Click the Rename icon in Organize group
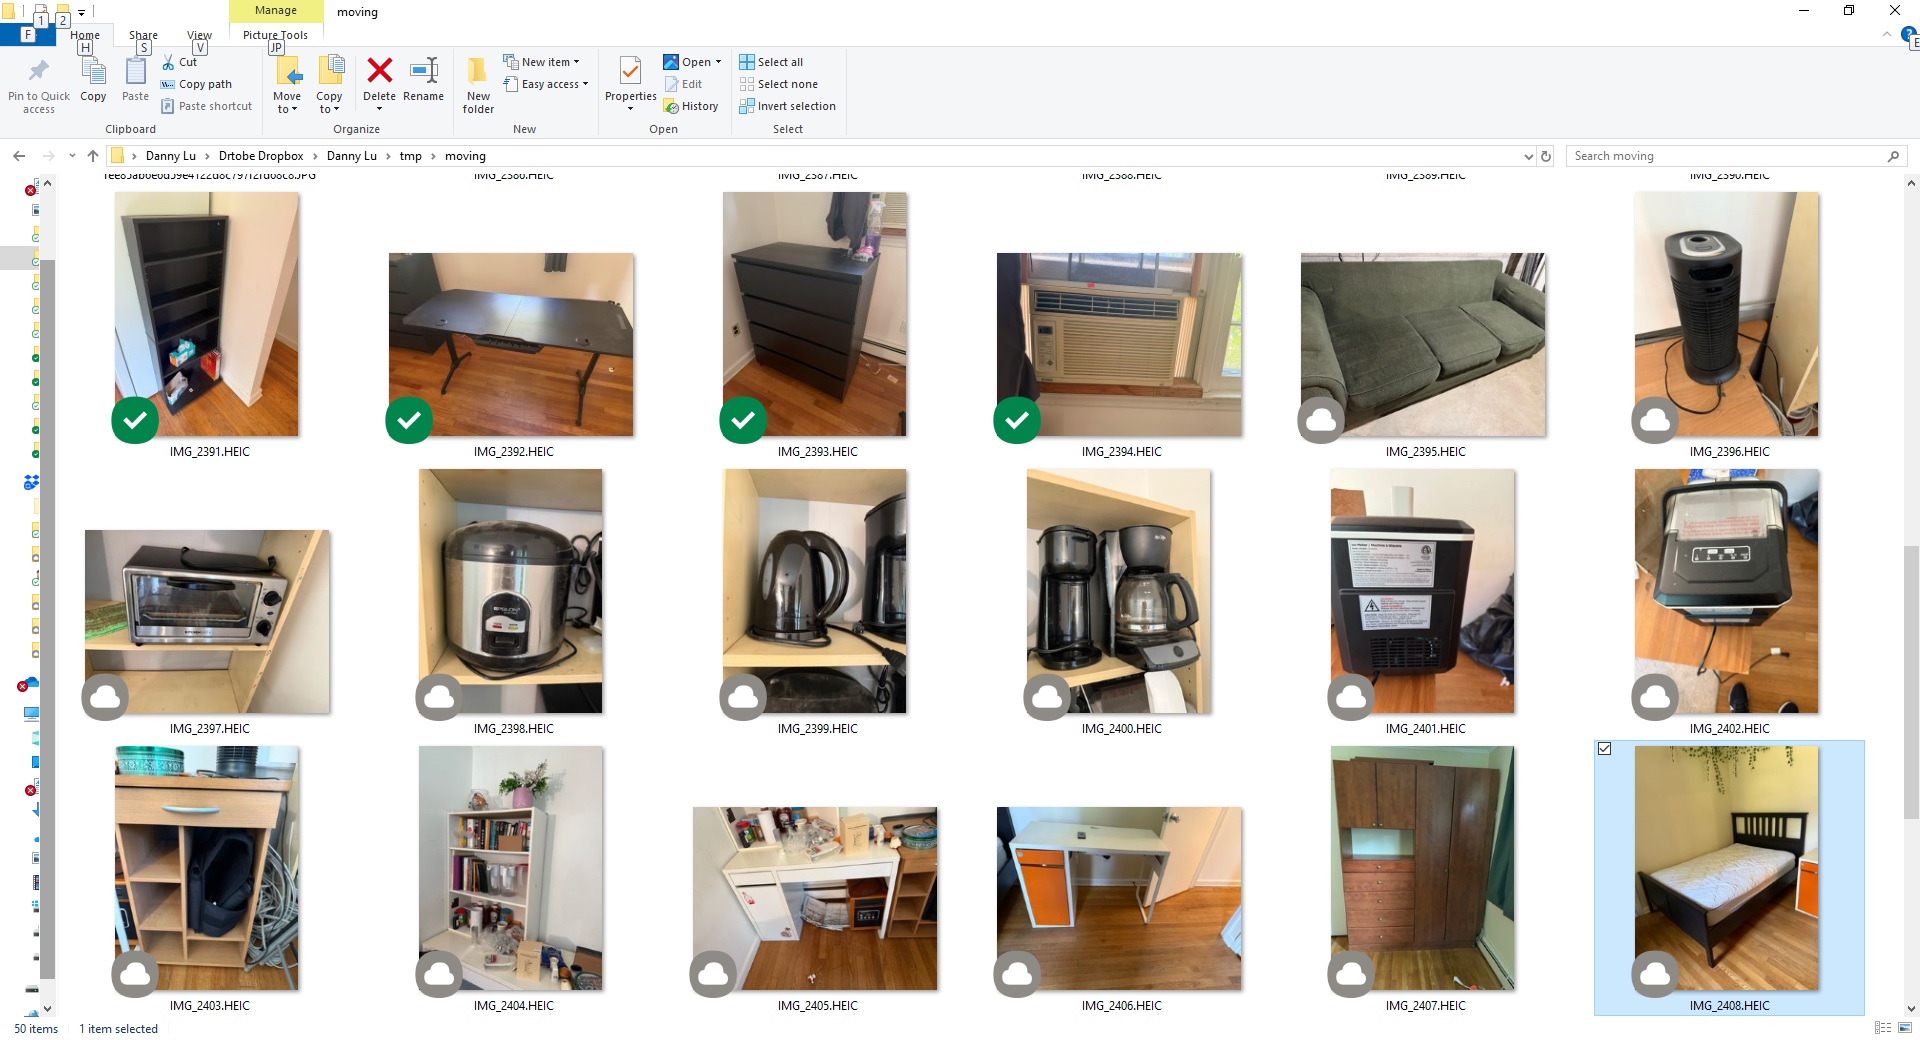 423,72
